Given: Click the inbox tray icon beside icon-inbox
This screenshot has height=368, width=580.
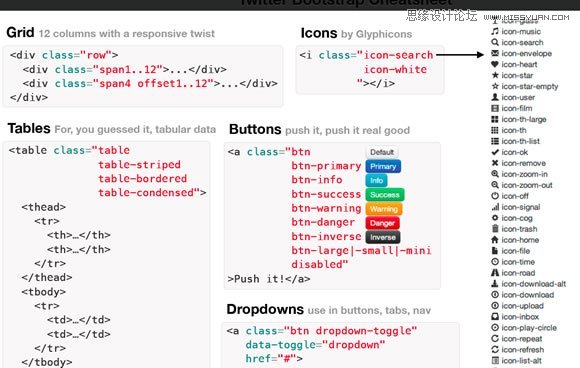Looking at the screenshot, I should 495,317.
